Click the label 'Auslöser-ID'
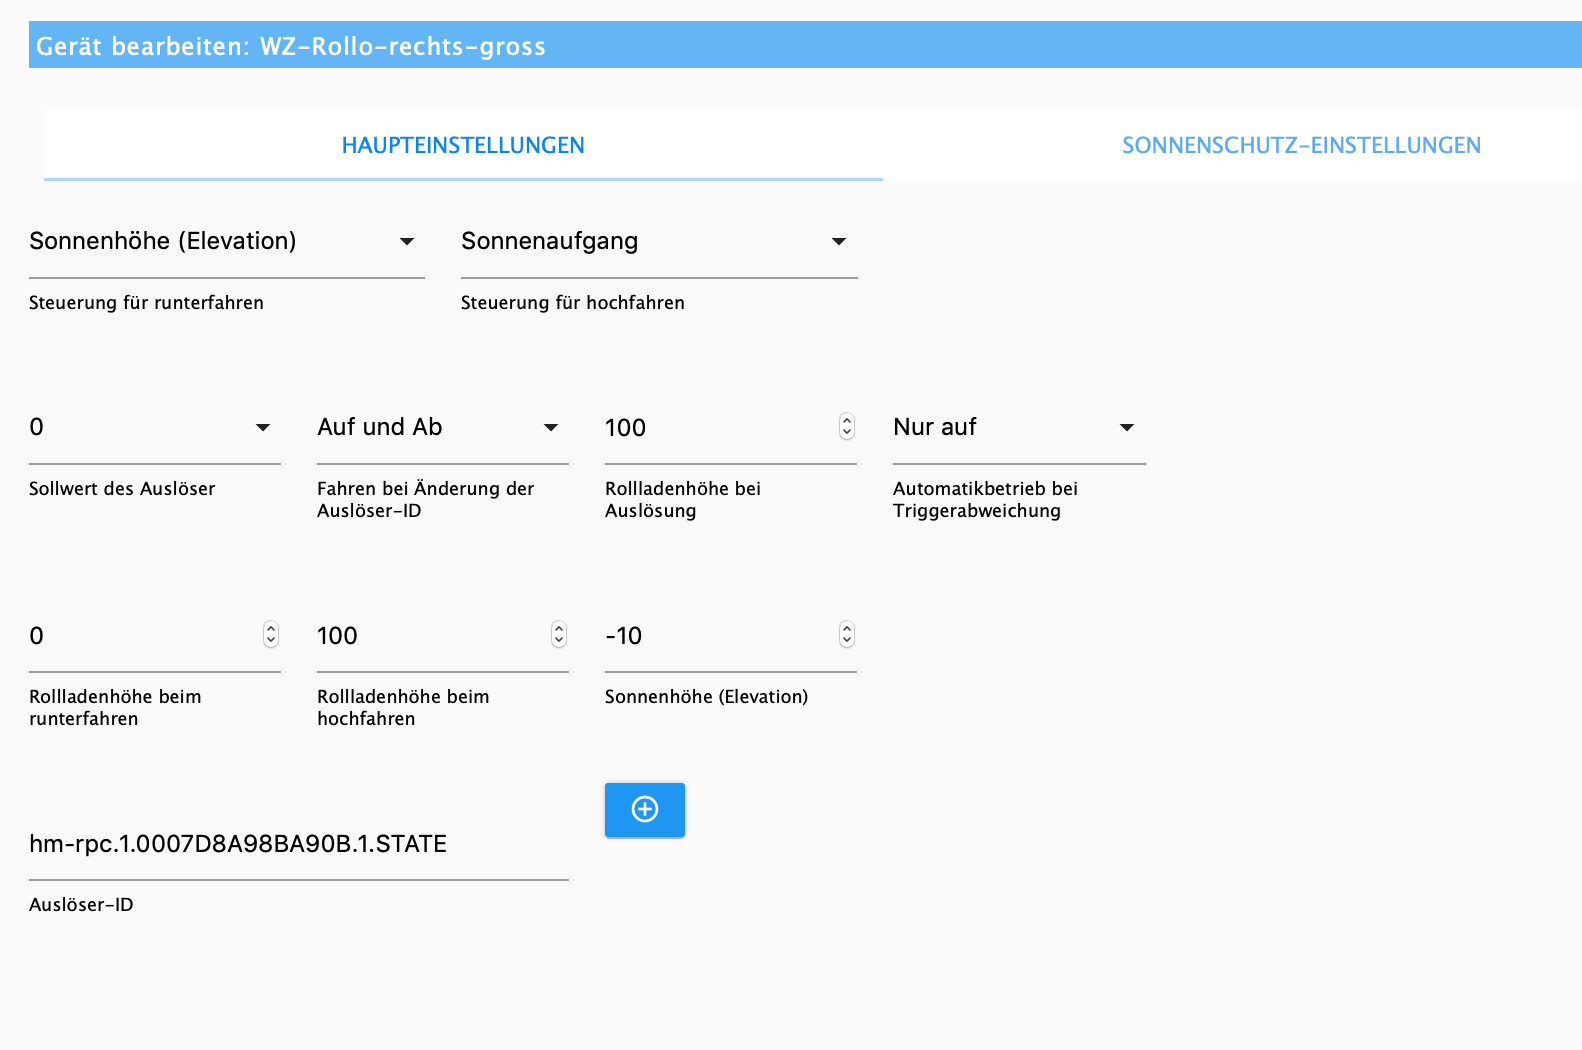1582x1050 pixels. click(81, 905)
